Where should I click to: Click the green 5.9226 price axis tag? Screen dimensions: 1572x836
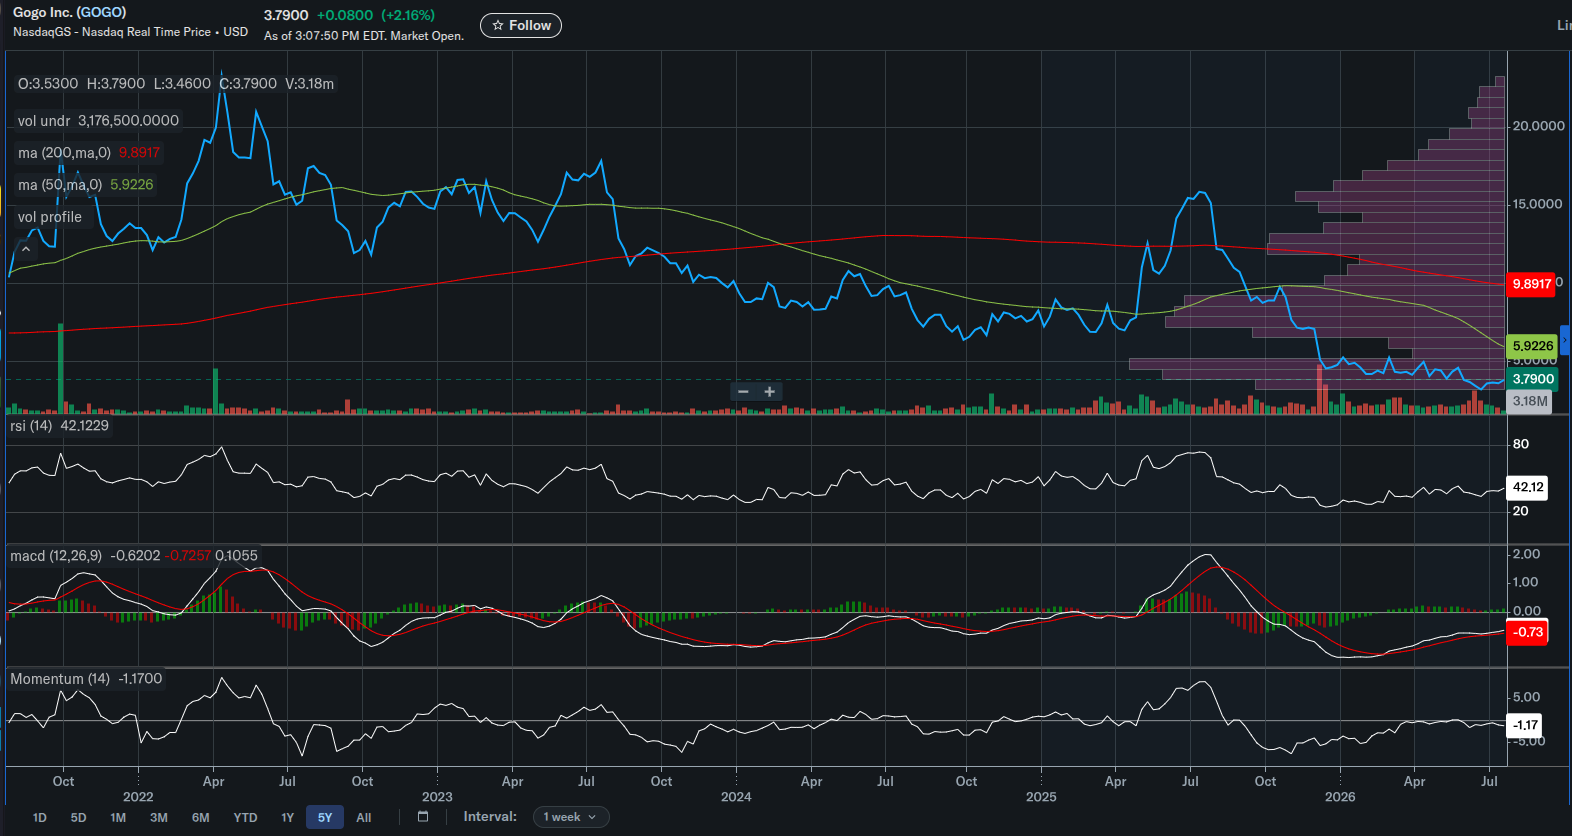click(1532, 346)
